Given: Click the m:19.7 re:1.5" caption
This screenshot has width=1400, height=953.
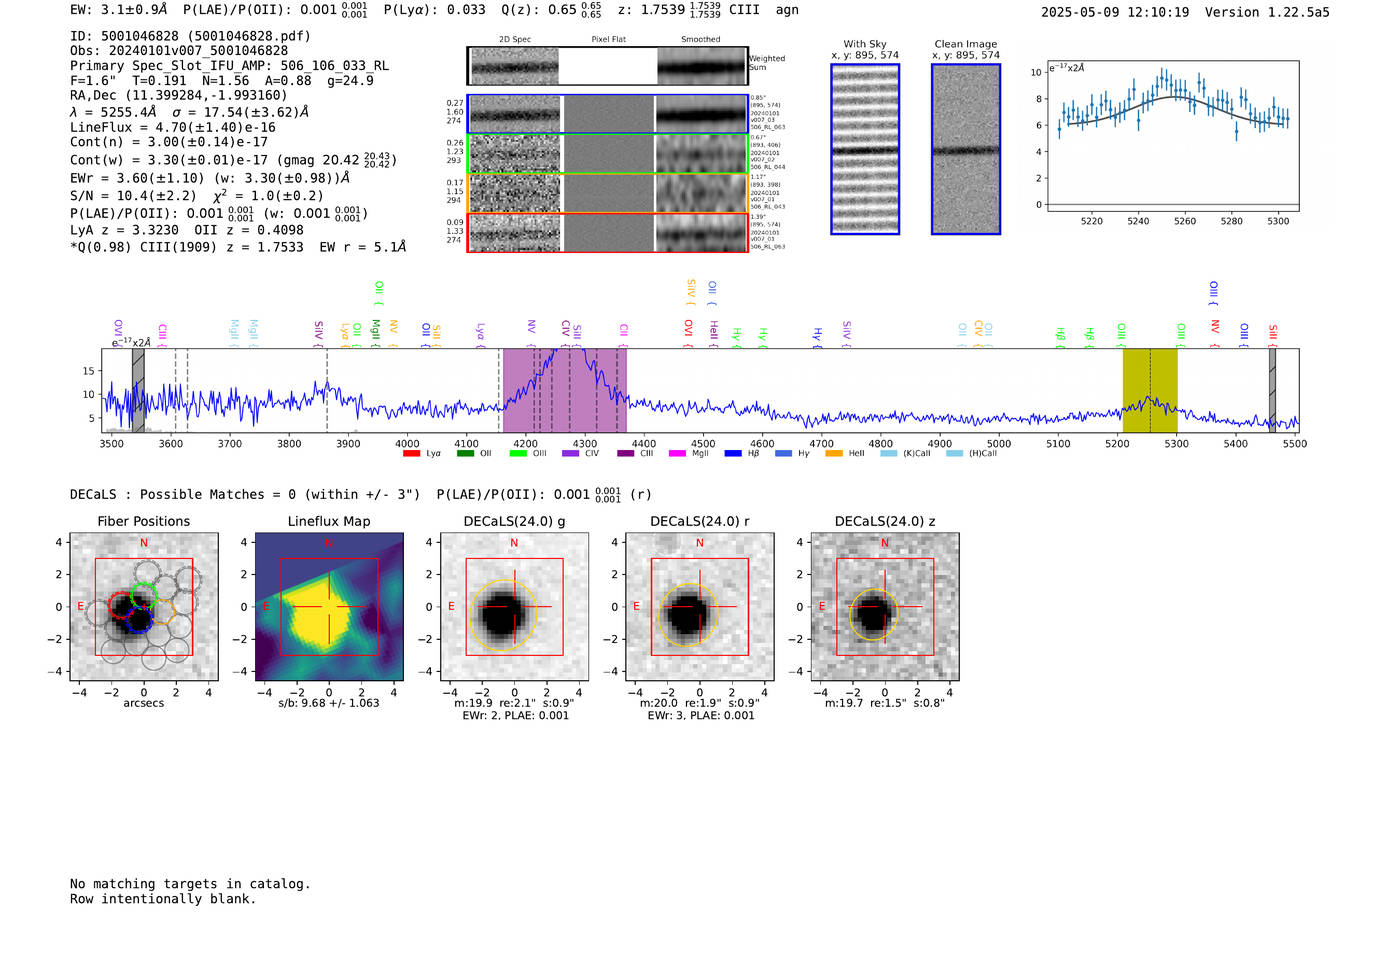Looking at the screenshot, I should [x=885, y=703].
